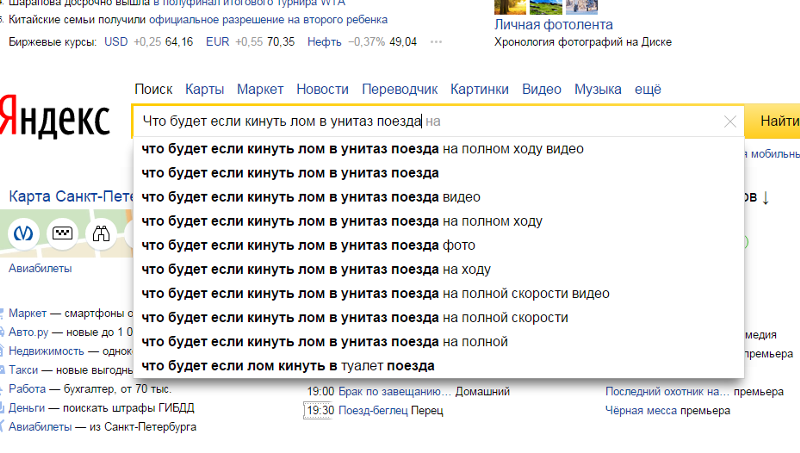Click the 19:00 time entry
The width and height of the screenshot is (800, 453).
pyautogui.click(x=320, y=392)
